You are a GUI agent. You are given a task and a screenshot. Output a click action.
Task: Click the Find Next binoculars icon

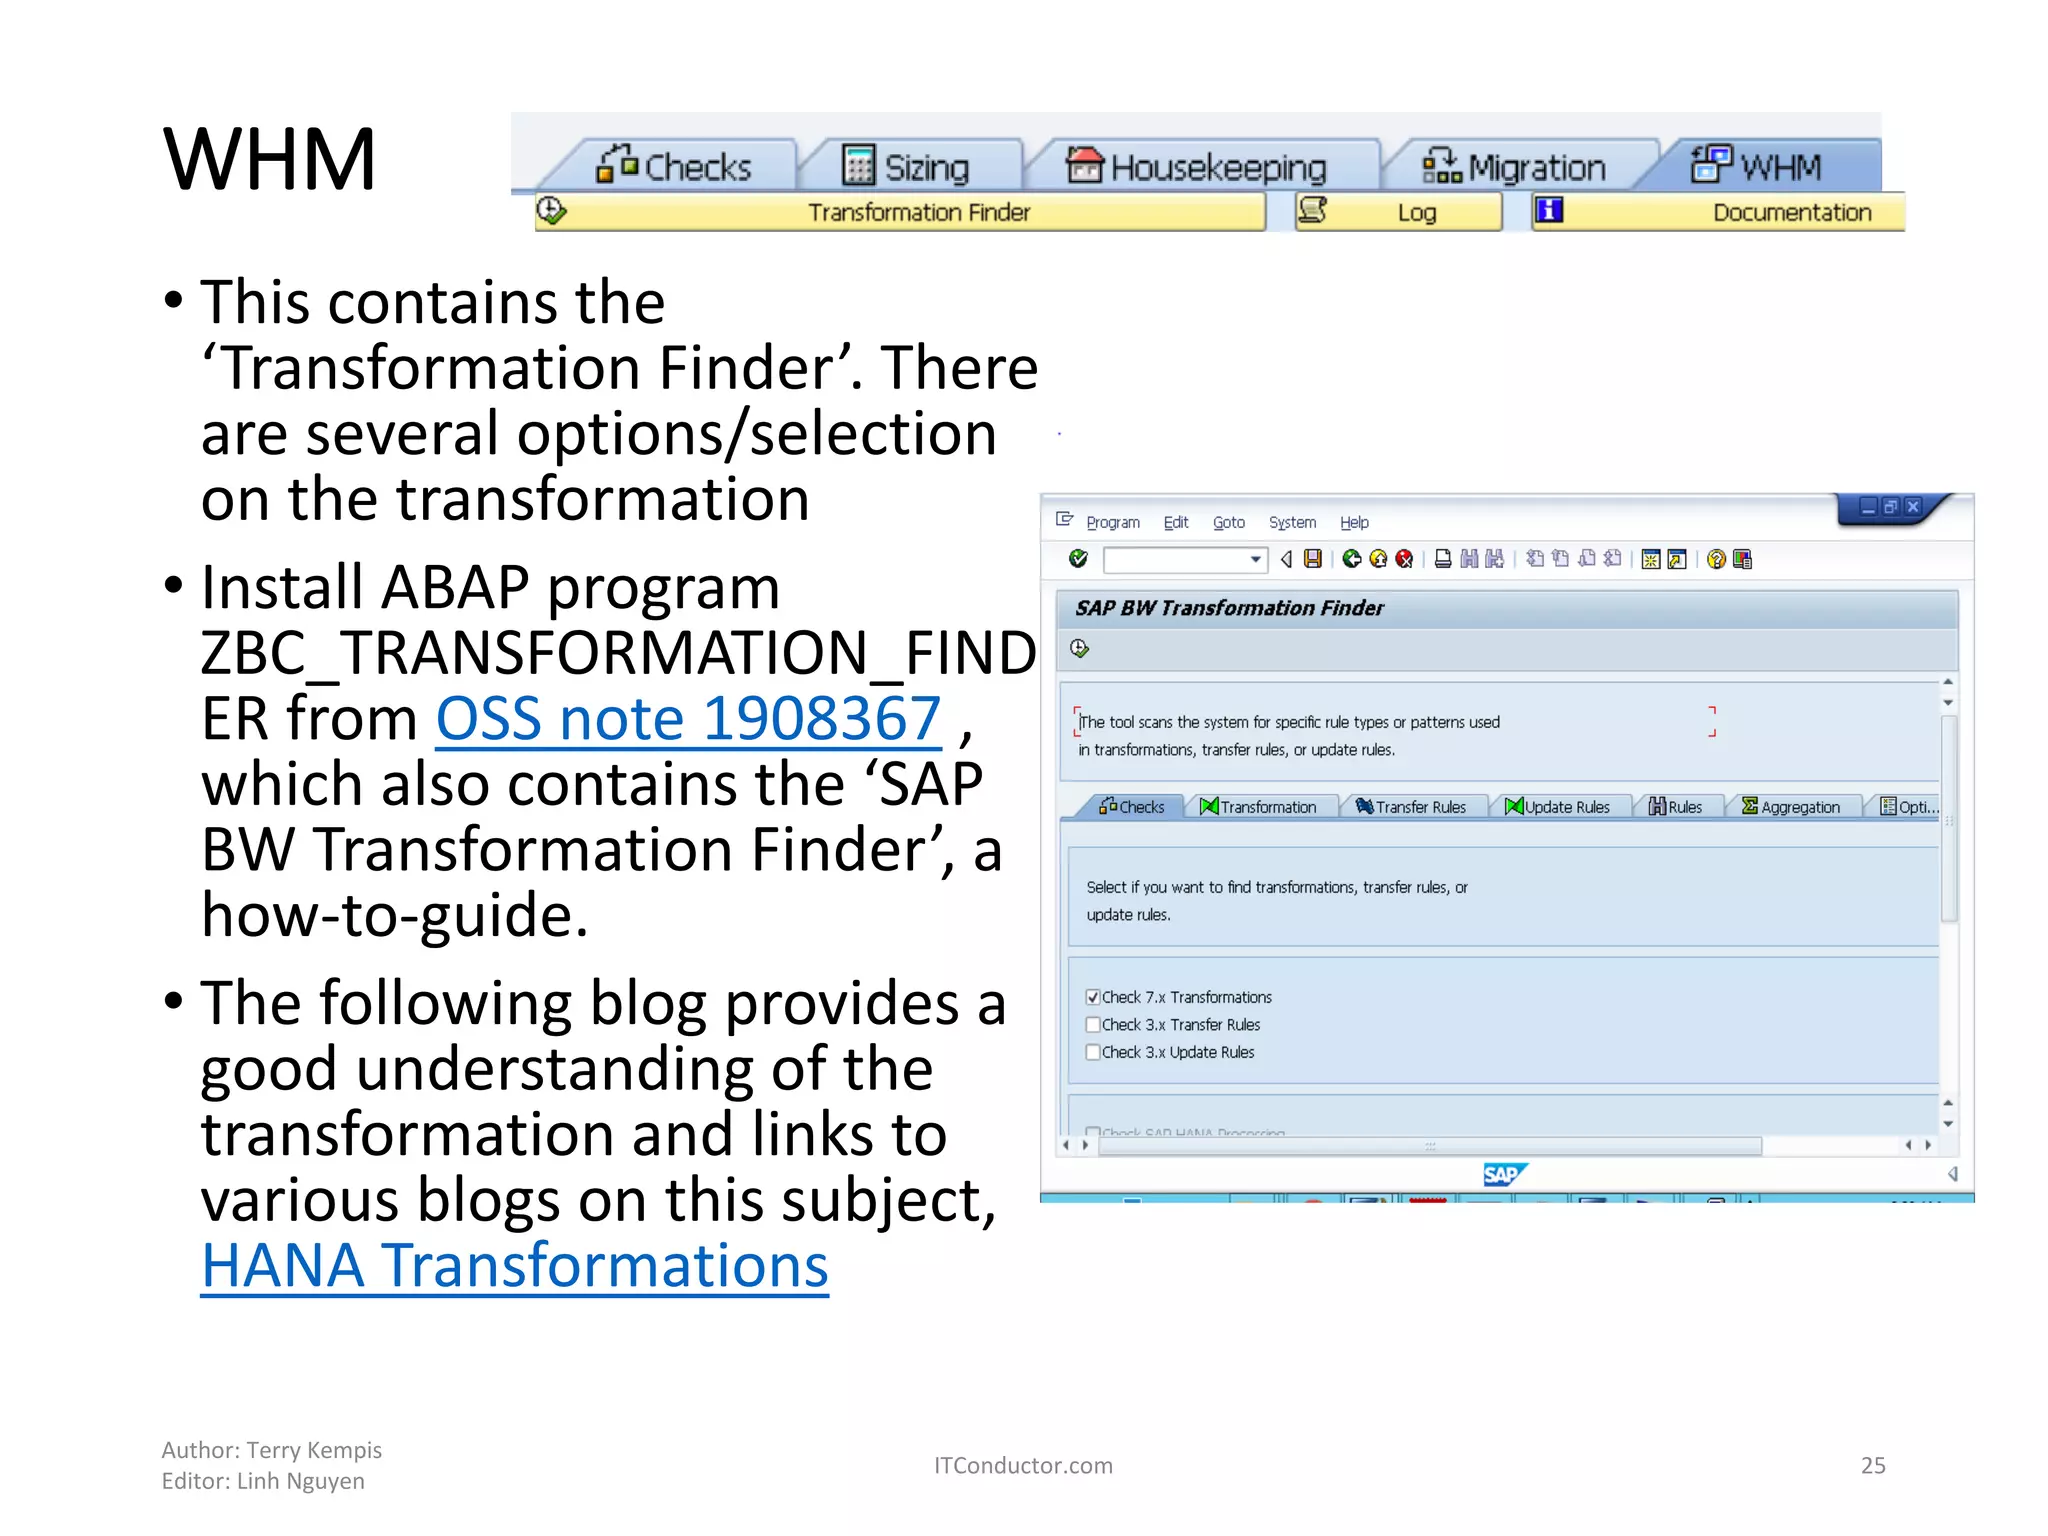coord(1494,559)
